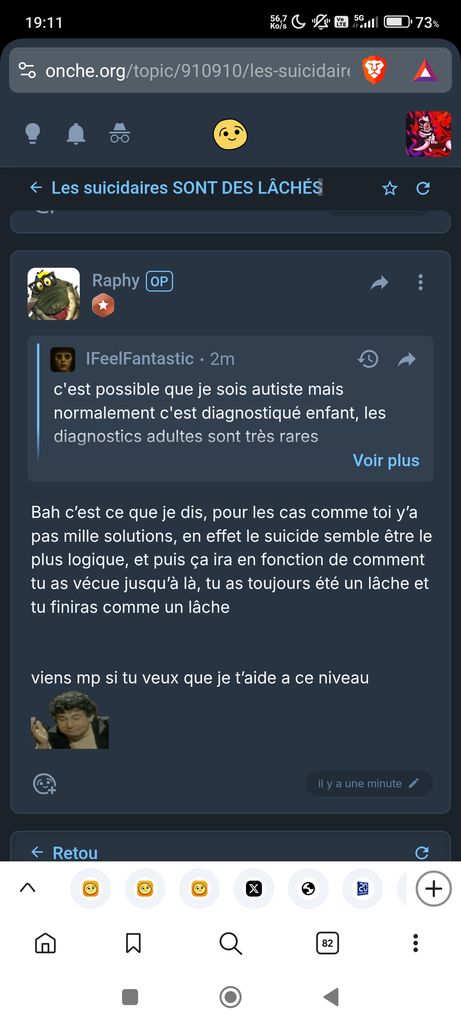The width and height of the screenshot is (461, 1024).
Task: Open the user profile avatar
Action: coord(428,134)
